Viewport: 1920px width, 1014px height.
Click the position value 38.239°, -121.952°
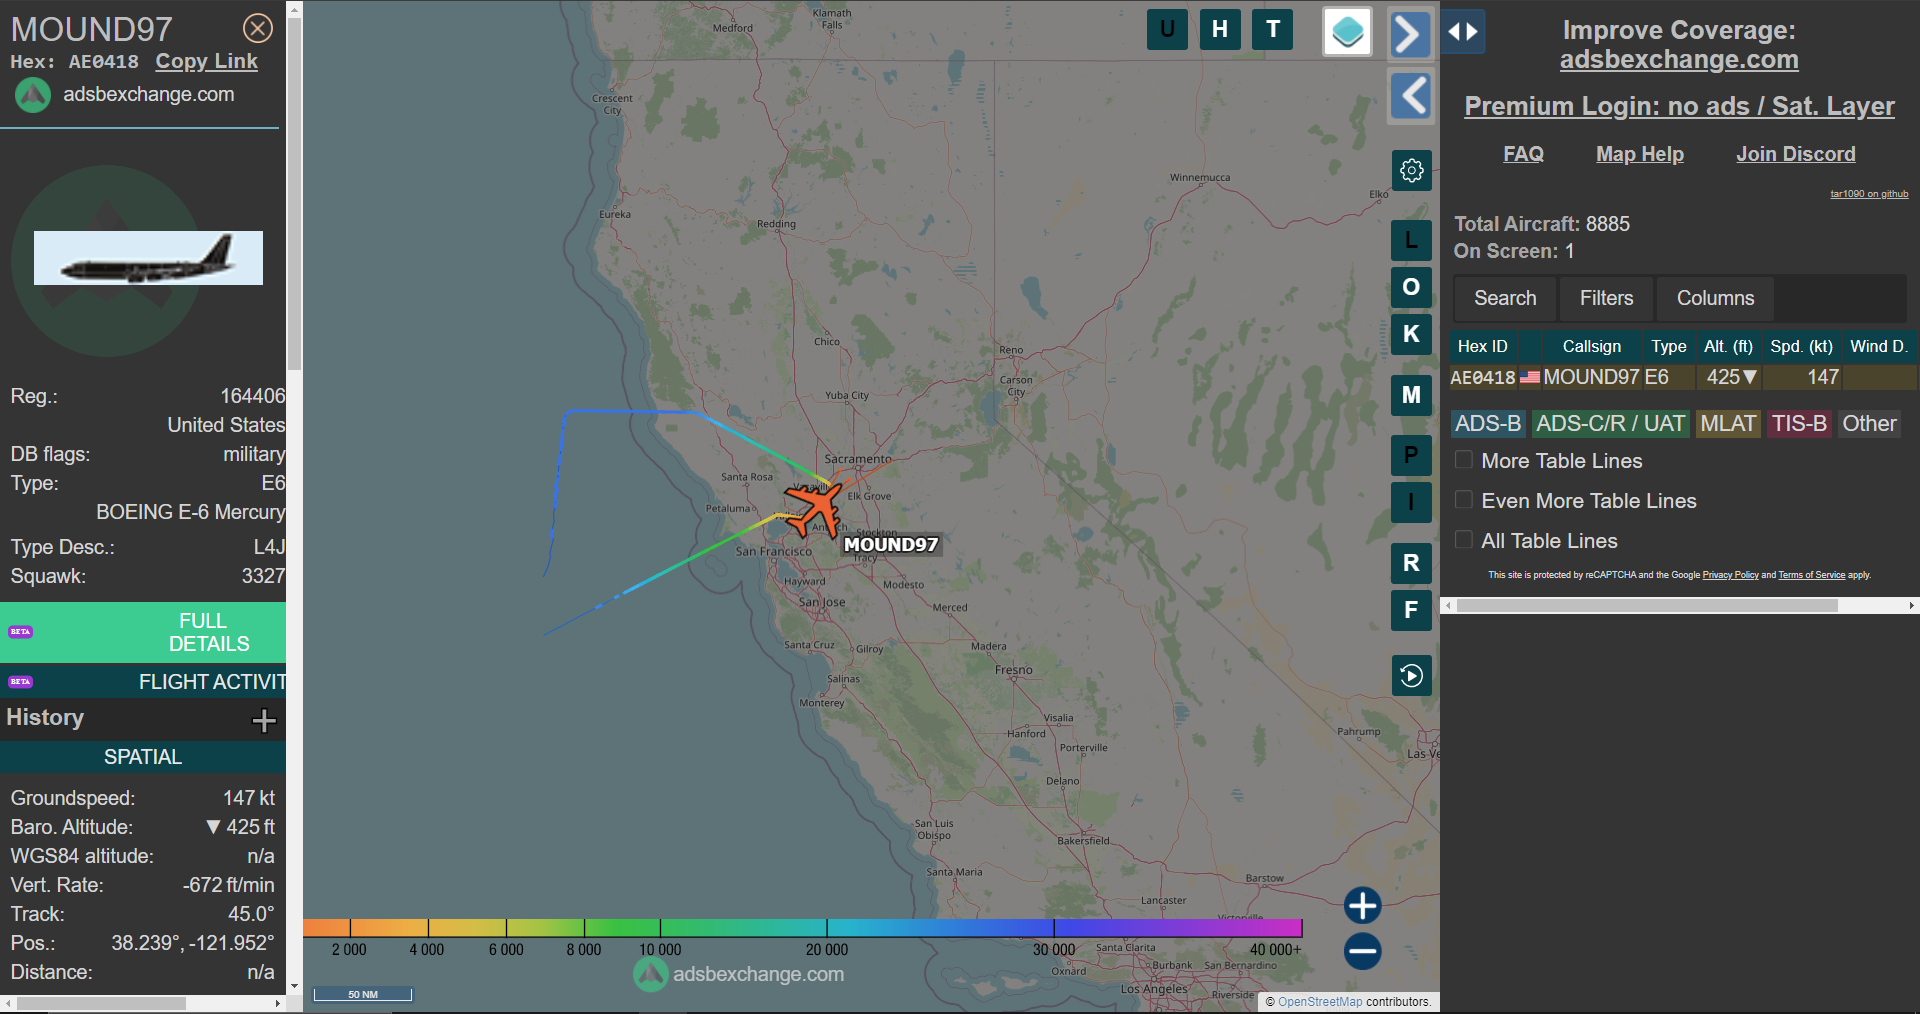[192, 943]
